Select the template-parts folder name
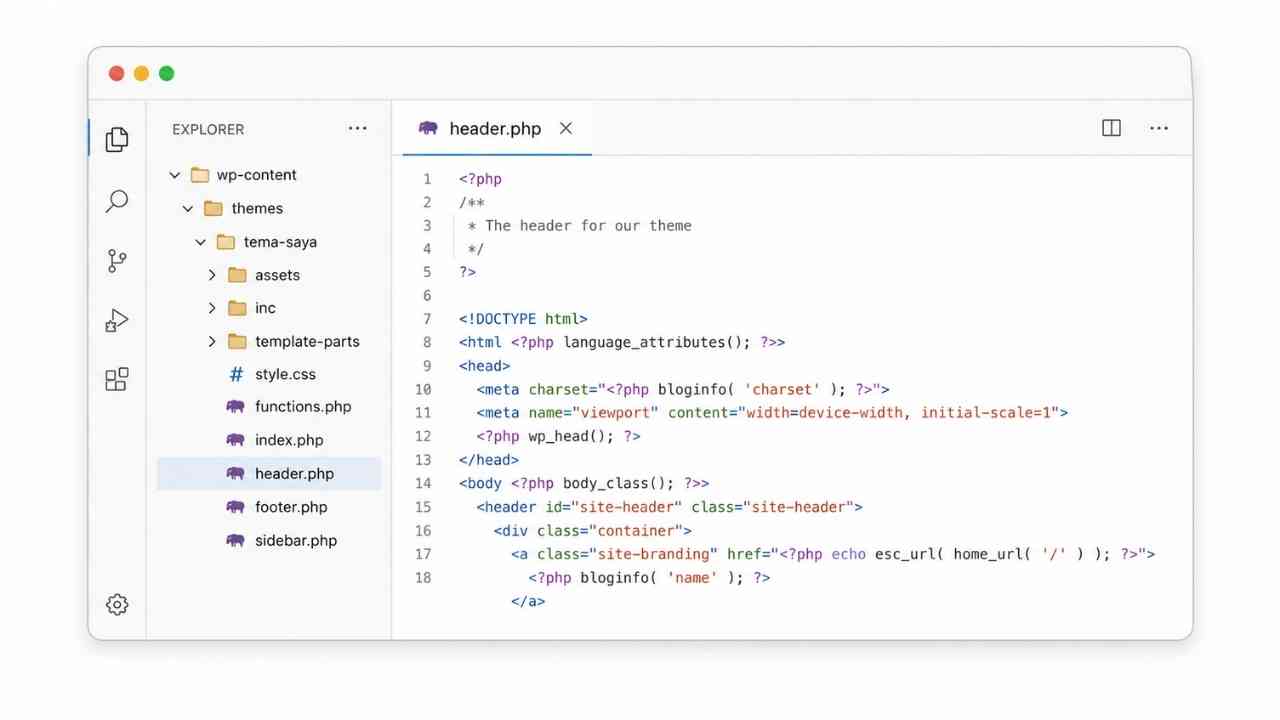Viewport: 1280px width, 720px height. [x=307, y=341]
